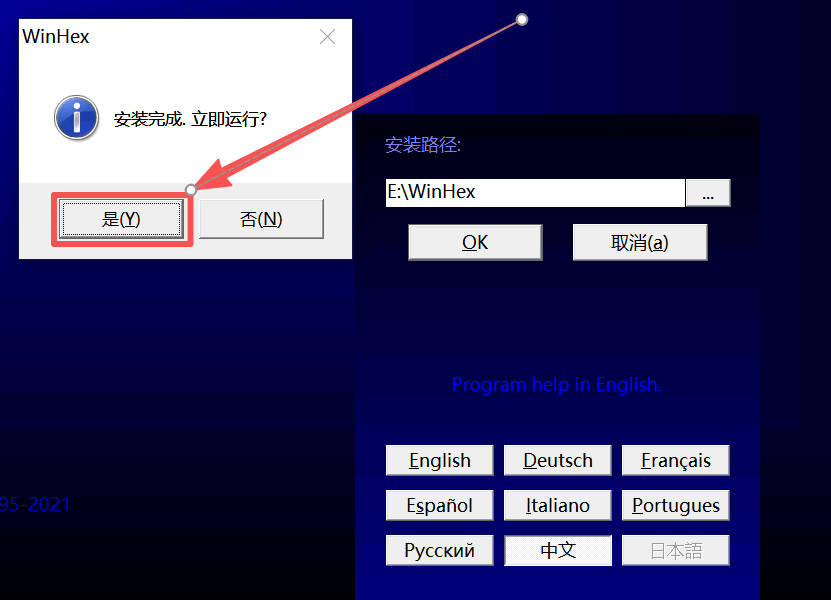The image size is (831, 600).
Task: Select English as the language
Action: [439, 461]
